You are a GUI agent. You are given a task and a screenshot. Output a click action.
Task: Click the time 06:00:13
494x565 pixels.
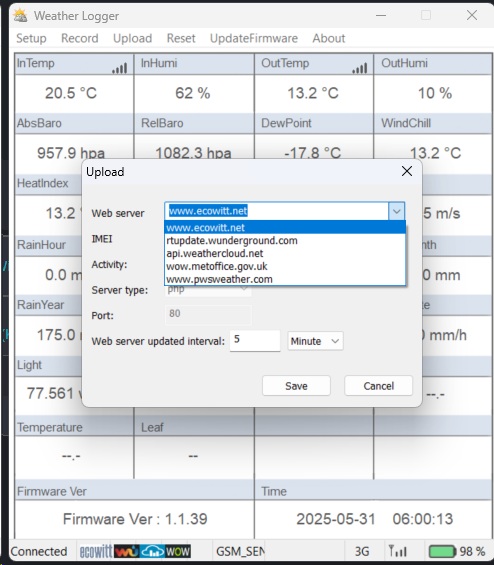423,519
